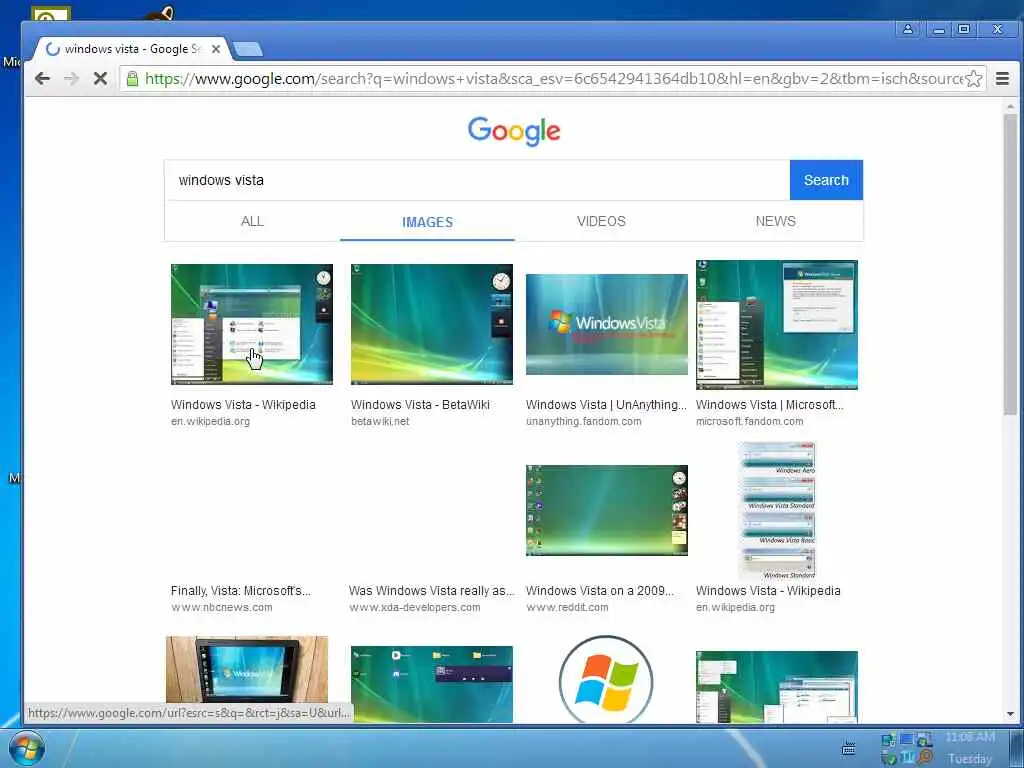Click the Windows Vista - BetaWiki link
Viewport: 1024px width, 768px height.
pyautogui.click(x=420, y=405)
